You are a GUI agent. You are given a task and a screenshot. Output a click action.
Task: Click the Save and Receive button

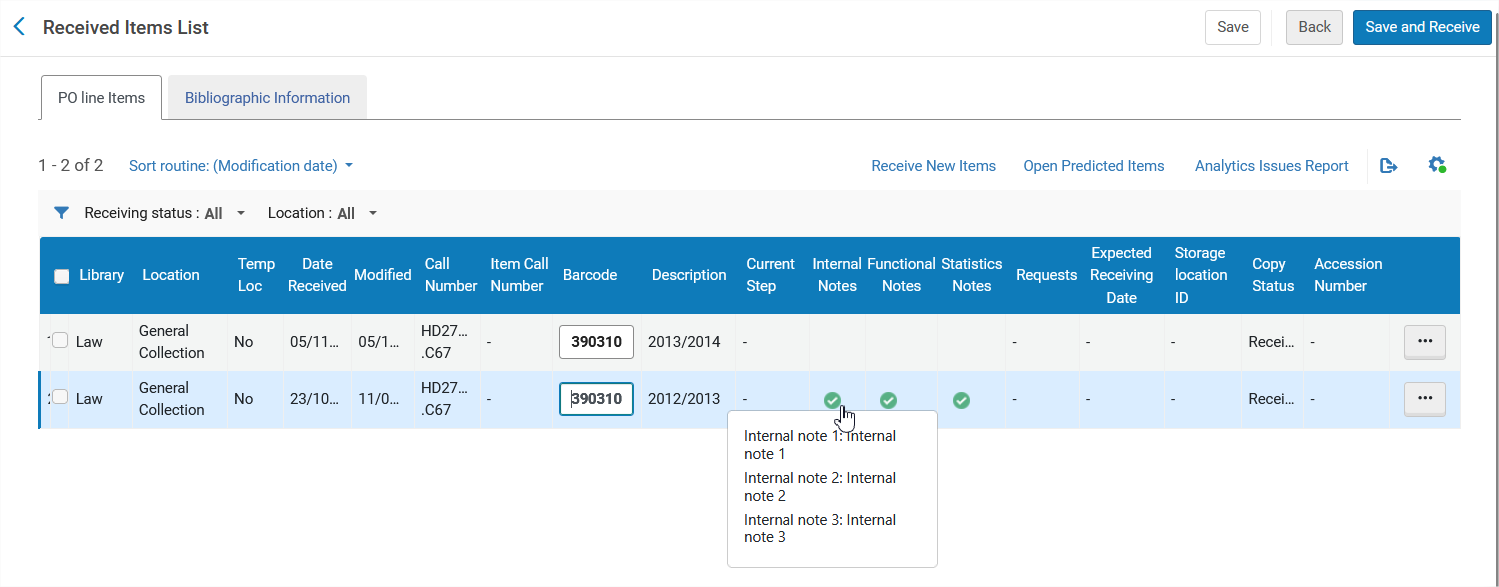[1421, 27]
